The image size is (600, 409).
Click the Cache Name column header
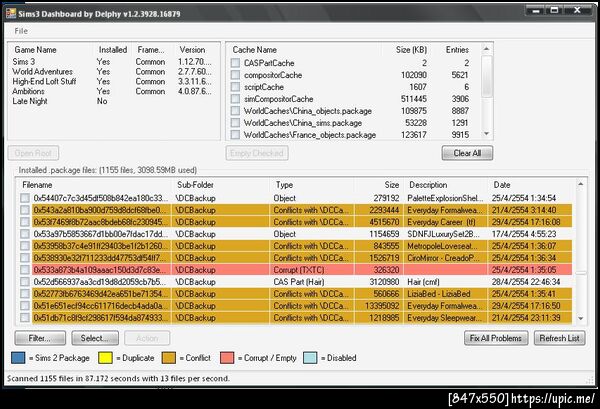point(304,50)
